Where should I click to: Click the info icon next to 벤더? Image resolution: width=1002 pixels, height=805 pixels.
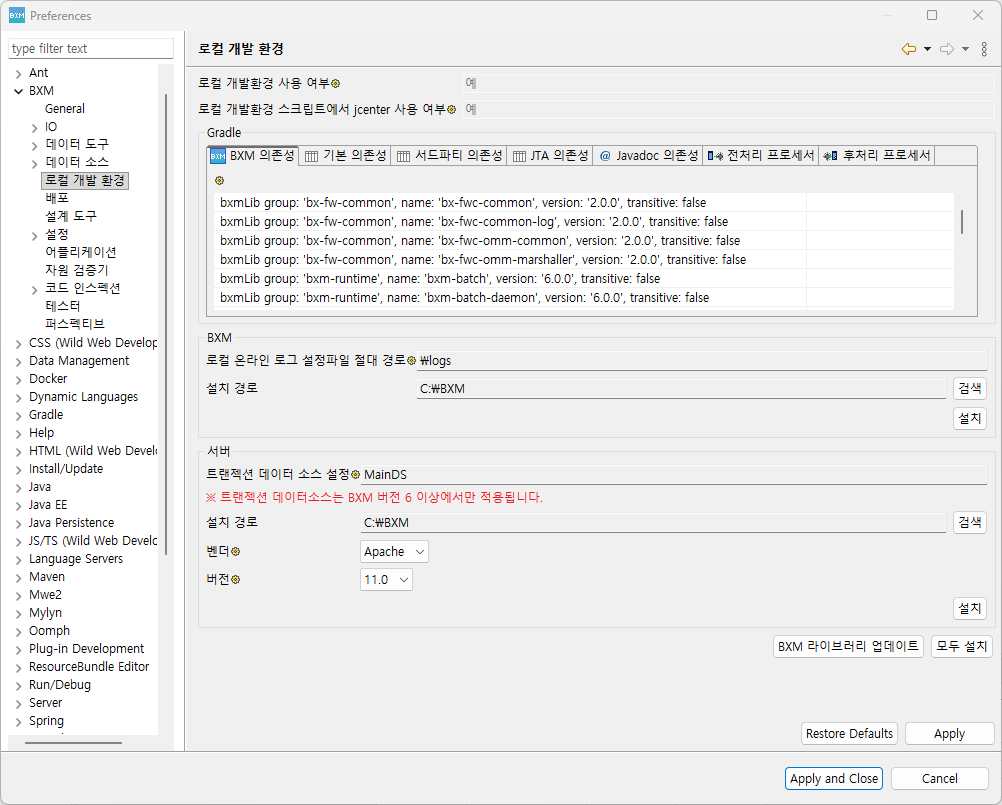click(237, 552)
